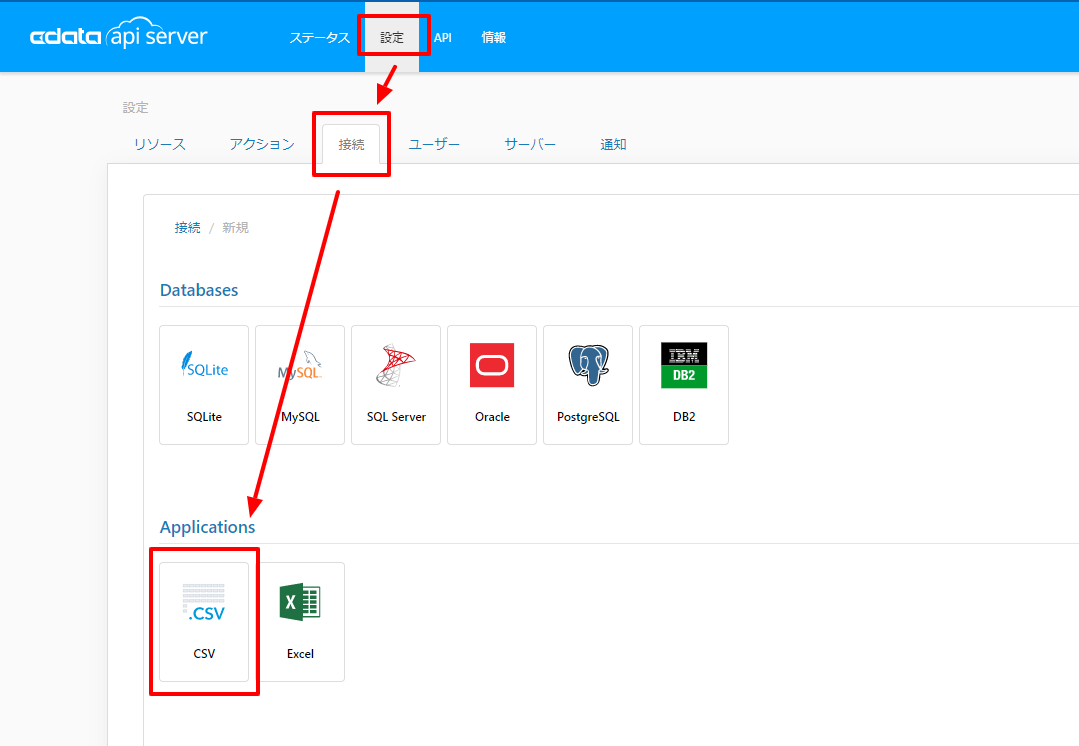Open the API menu item
This screenshot has height=746, width=1079.
pos(442,38)
